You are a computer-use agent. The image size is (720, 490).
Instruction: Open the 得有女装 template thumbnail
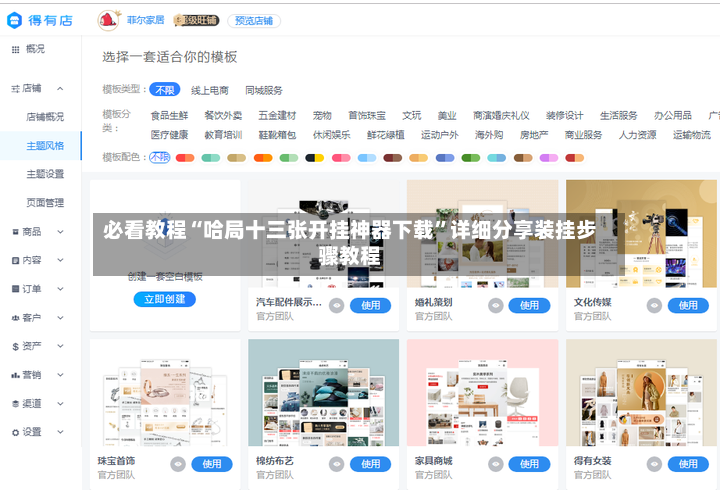click(641, 393)
